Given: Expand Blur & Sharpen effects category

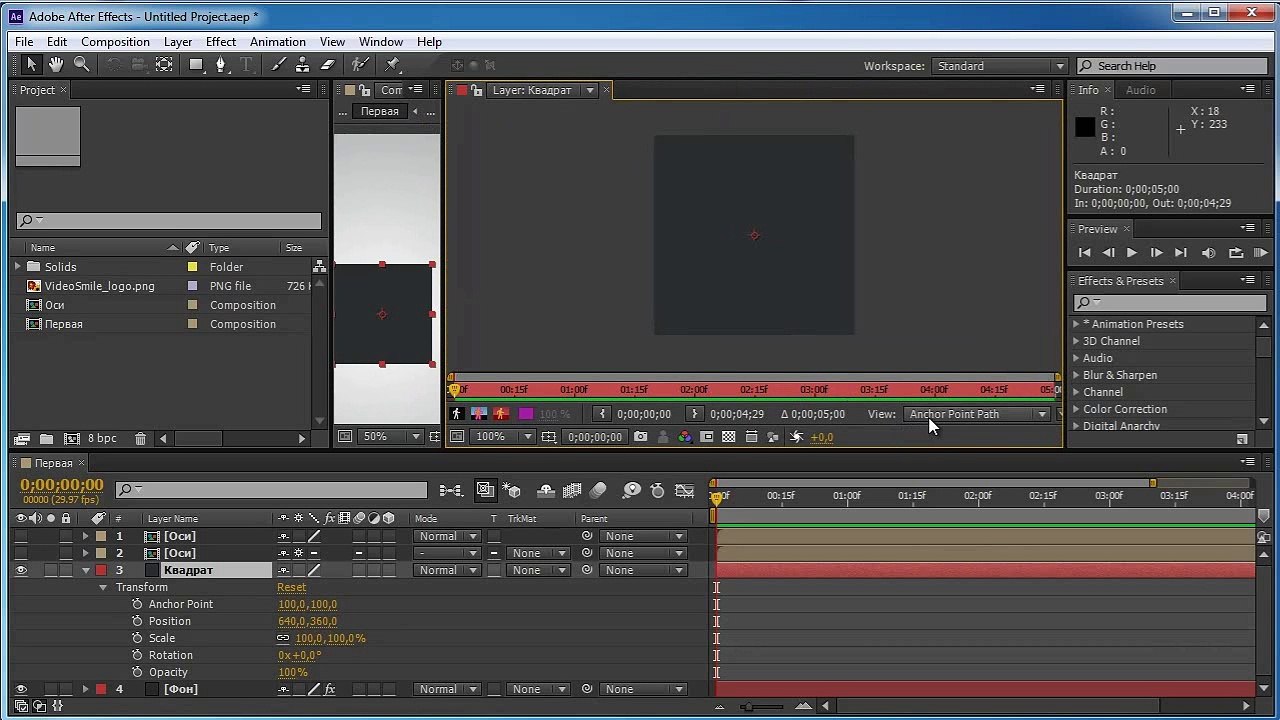Looking at the screenshot, I should tap(1076, 375).
